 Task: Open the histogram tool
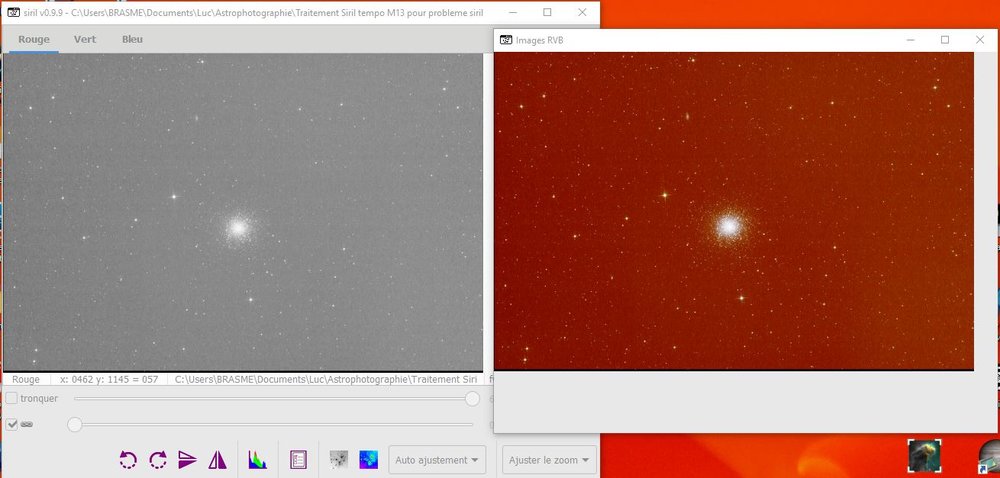point(257,460)
